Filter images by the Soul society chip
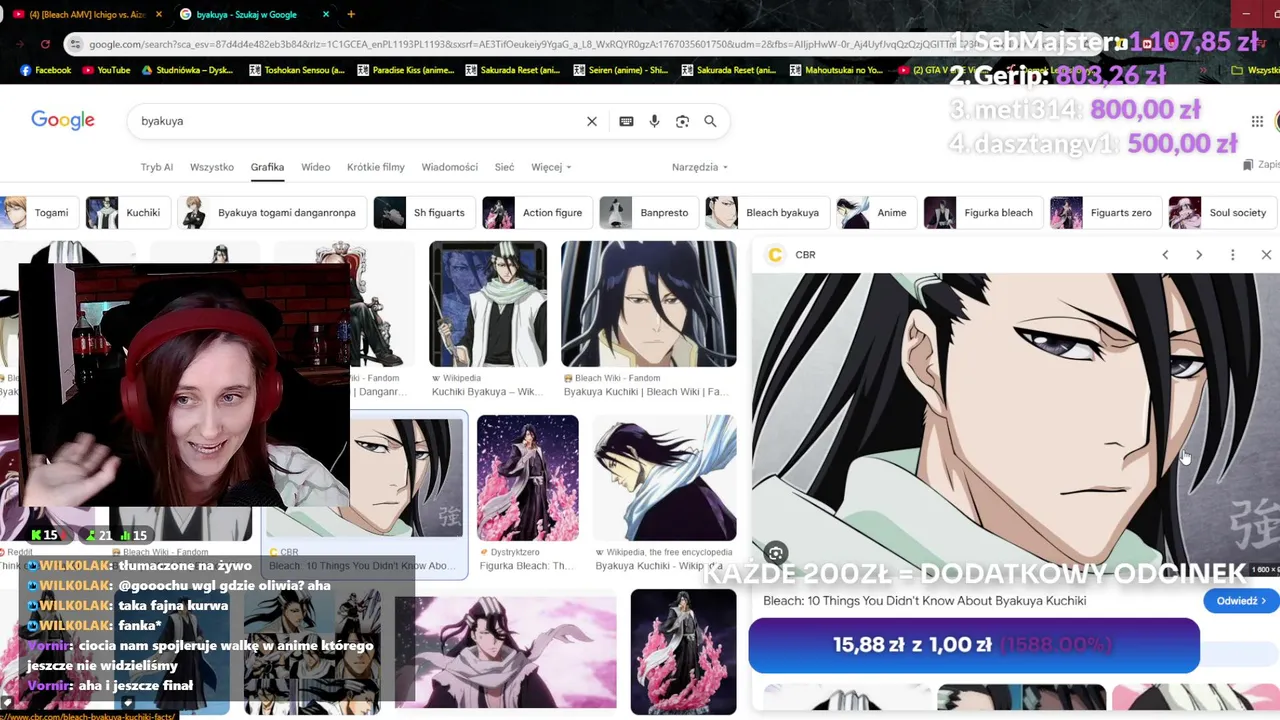Image resolution: width=1280 pixels, height=720 pixels. [1223, 213]
